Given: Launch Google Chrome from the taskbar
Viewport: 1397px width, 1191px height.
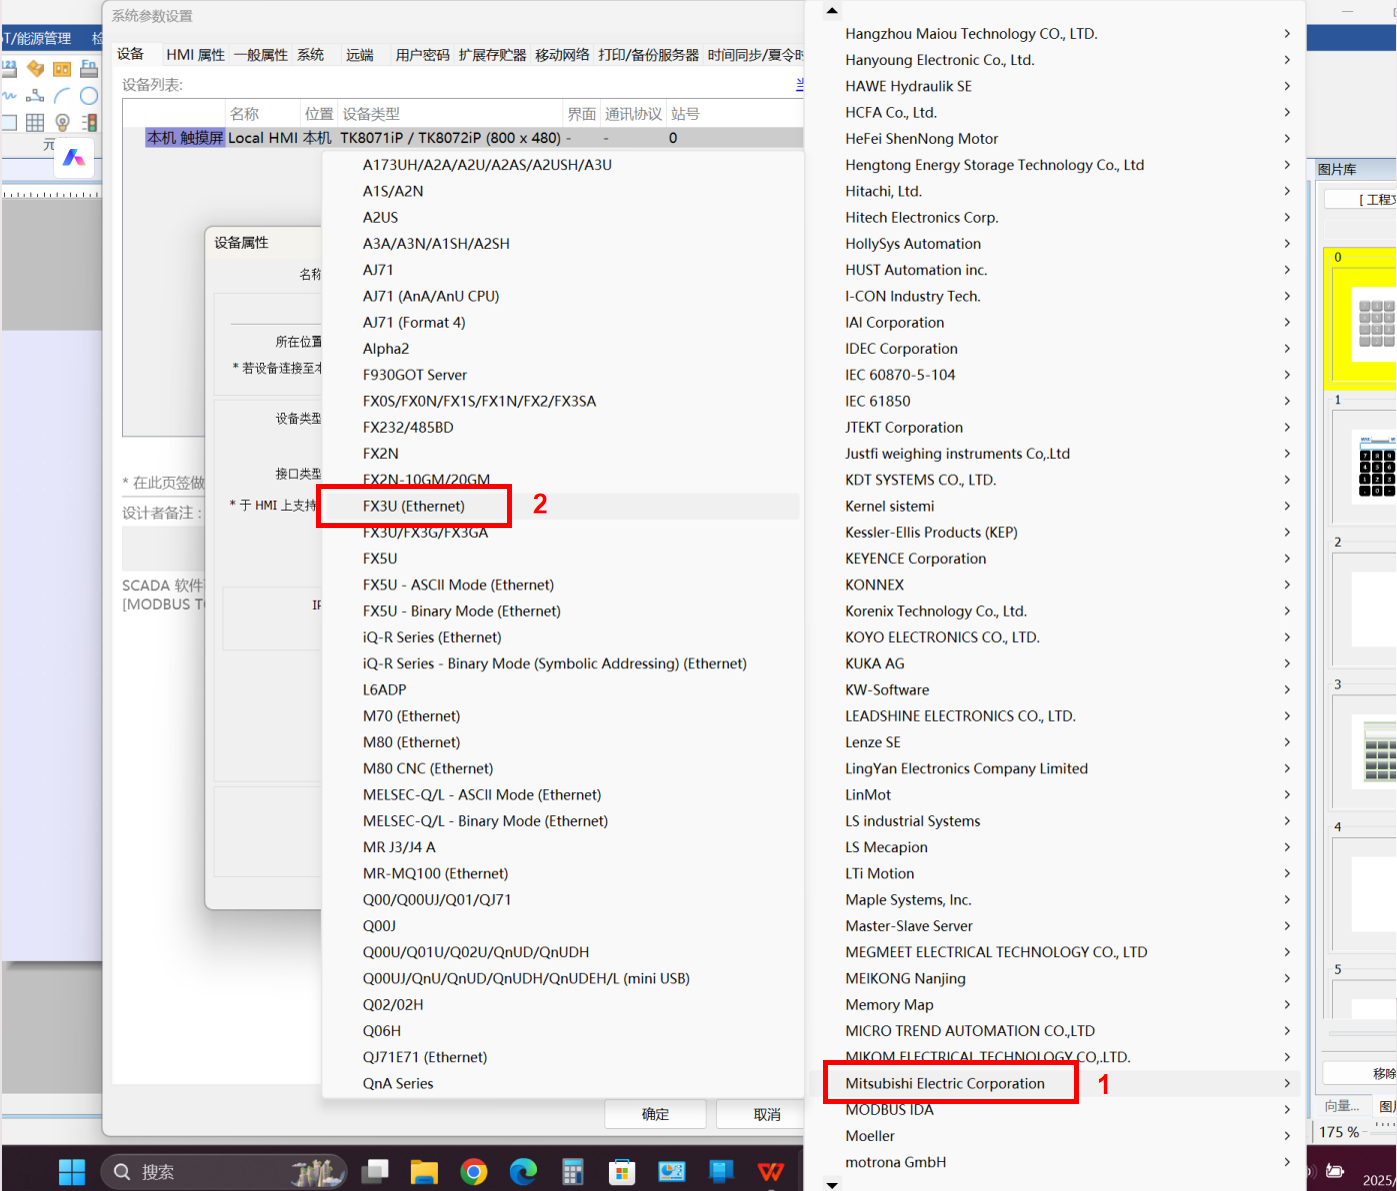Looking at the screenshot, I should click(474, 1171).
